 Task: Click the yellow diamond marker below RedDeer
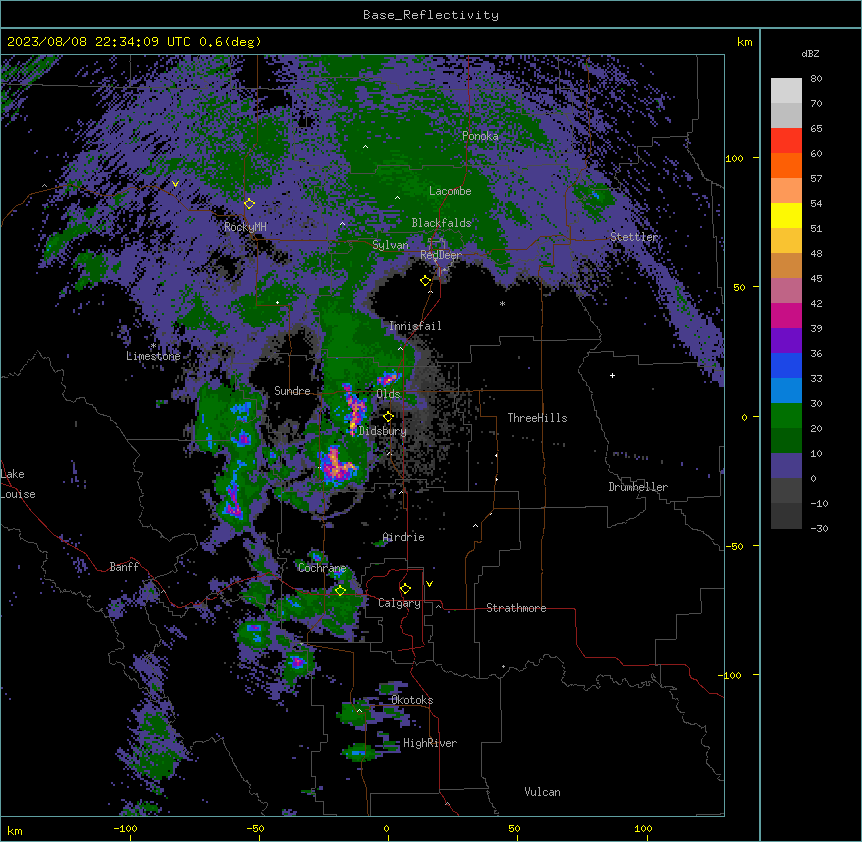(x=425, y=281)
